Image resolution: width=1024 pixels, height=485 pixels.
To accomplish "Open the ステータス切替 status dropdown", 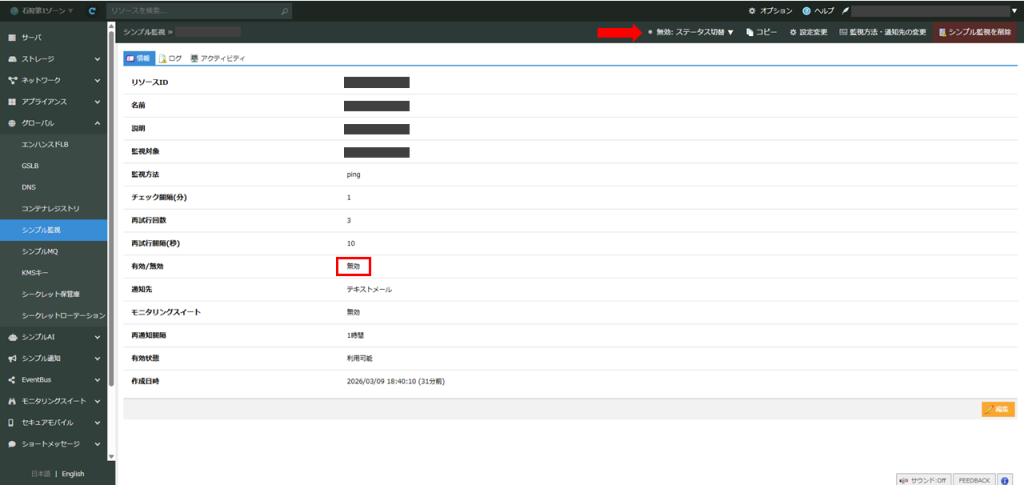I will [x=692, y=32].
